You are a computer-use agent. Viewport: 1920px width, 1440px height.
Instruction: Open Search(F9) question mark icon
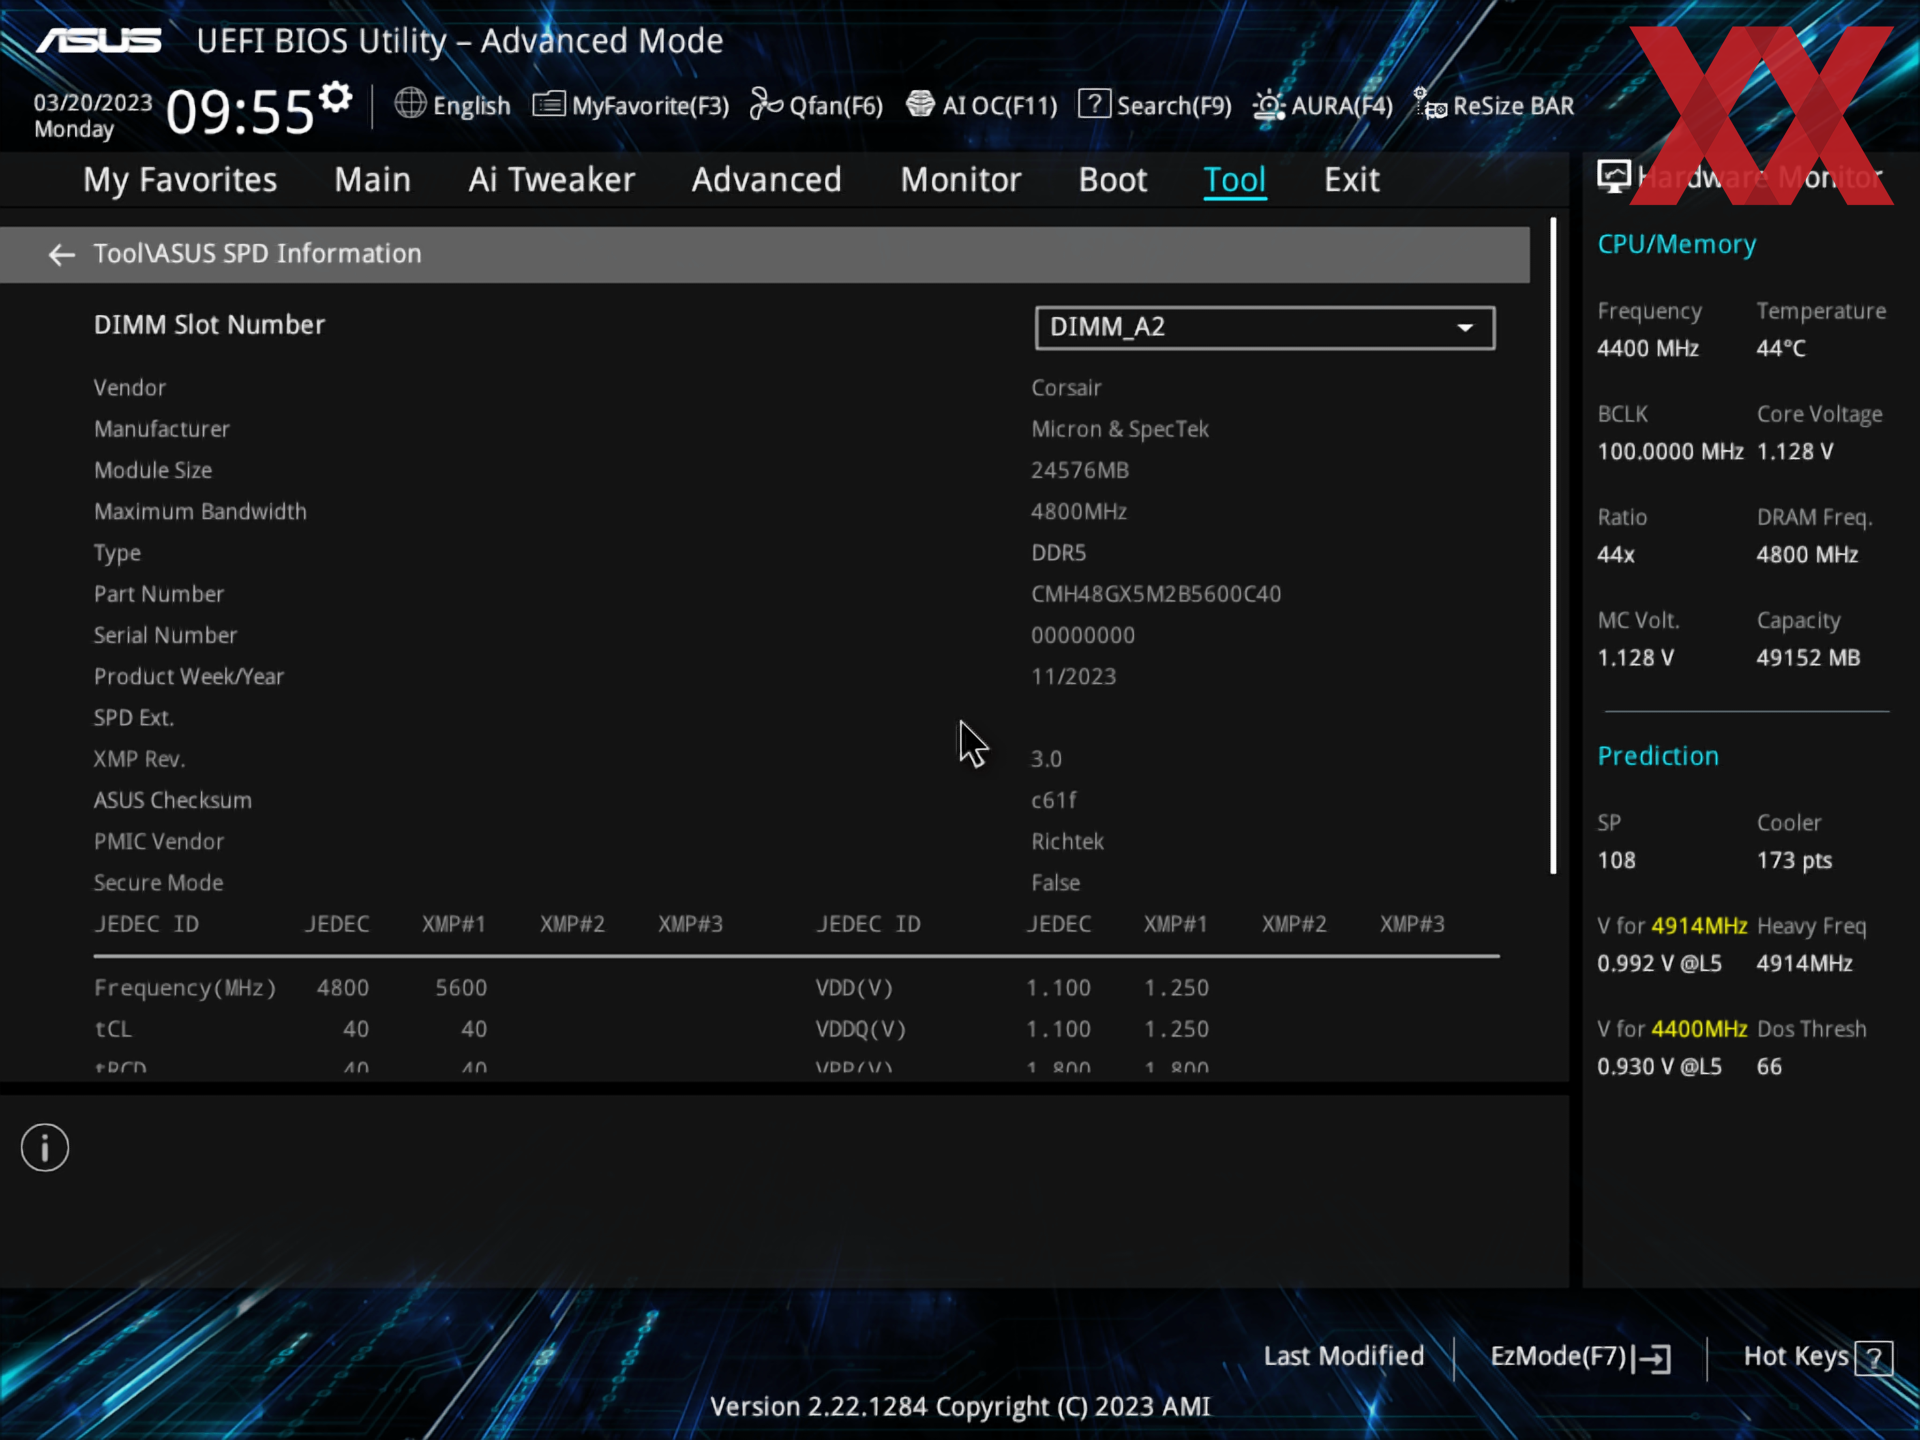1094,104
